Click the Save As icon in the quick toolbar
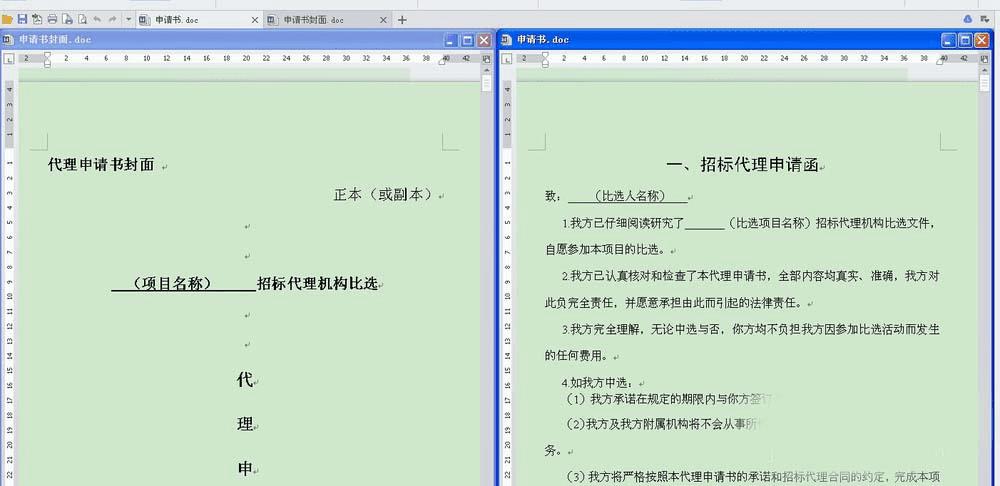1000x486 pixels. click(x=37, y=20)
